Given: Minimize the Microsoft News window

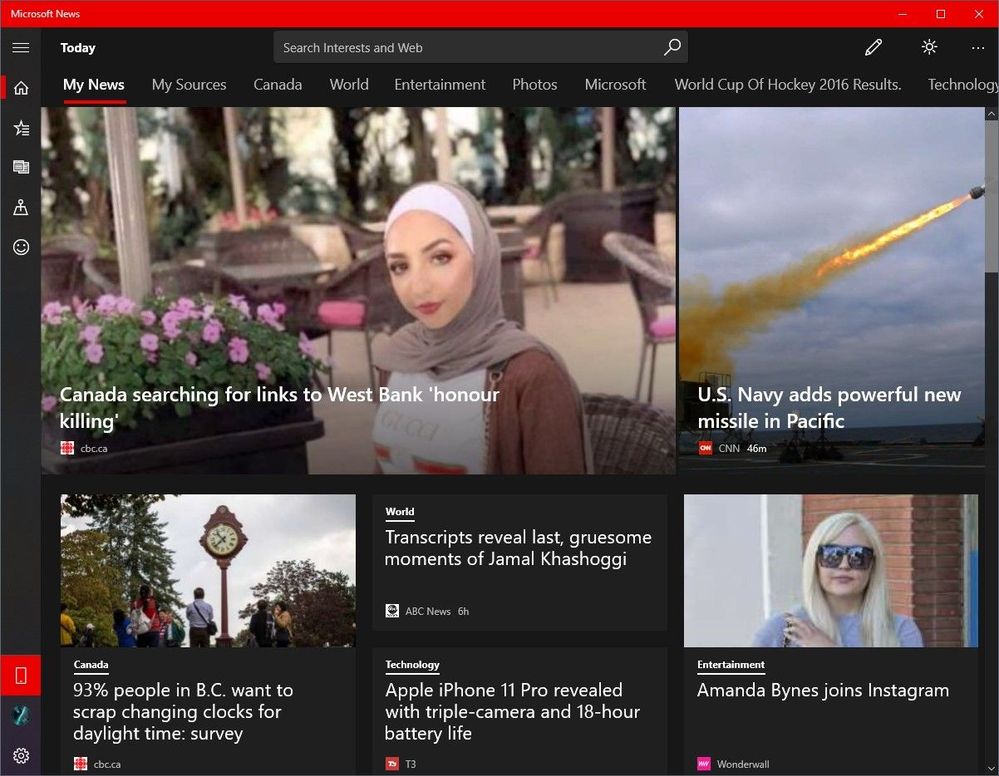Looking at the screenshot, I should [x=902, y=13].
